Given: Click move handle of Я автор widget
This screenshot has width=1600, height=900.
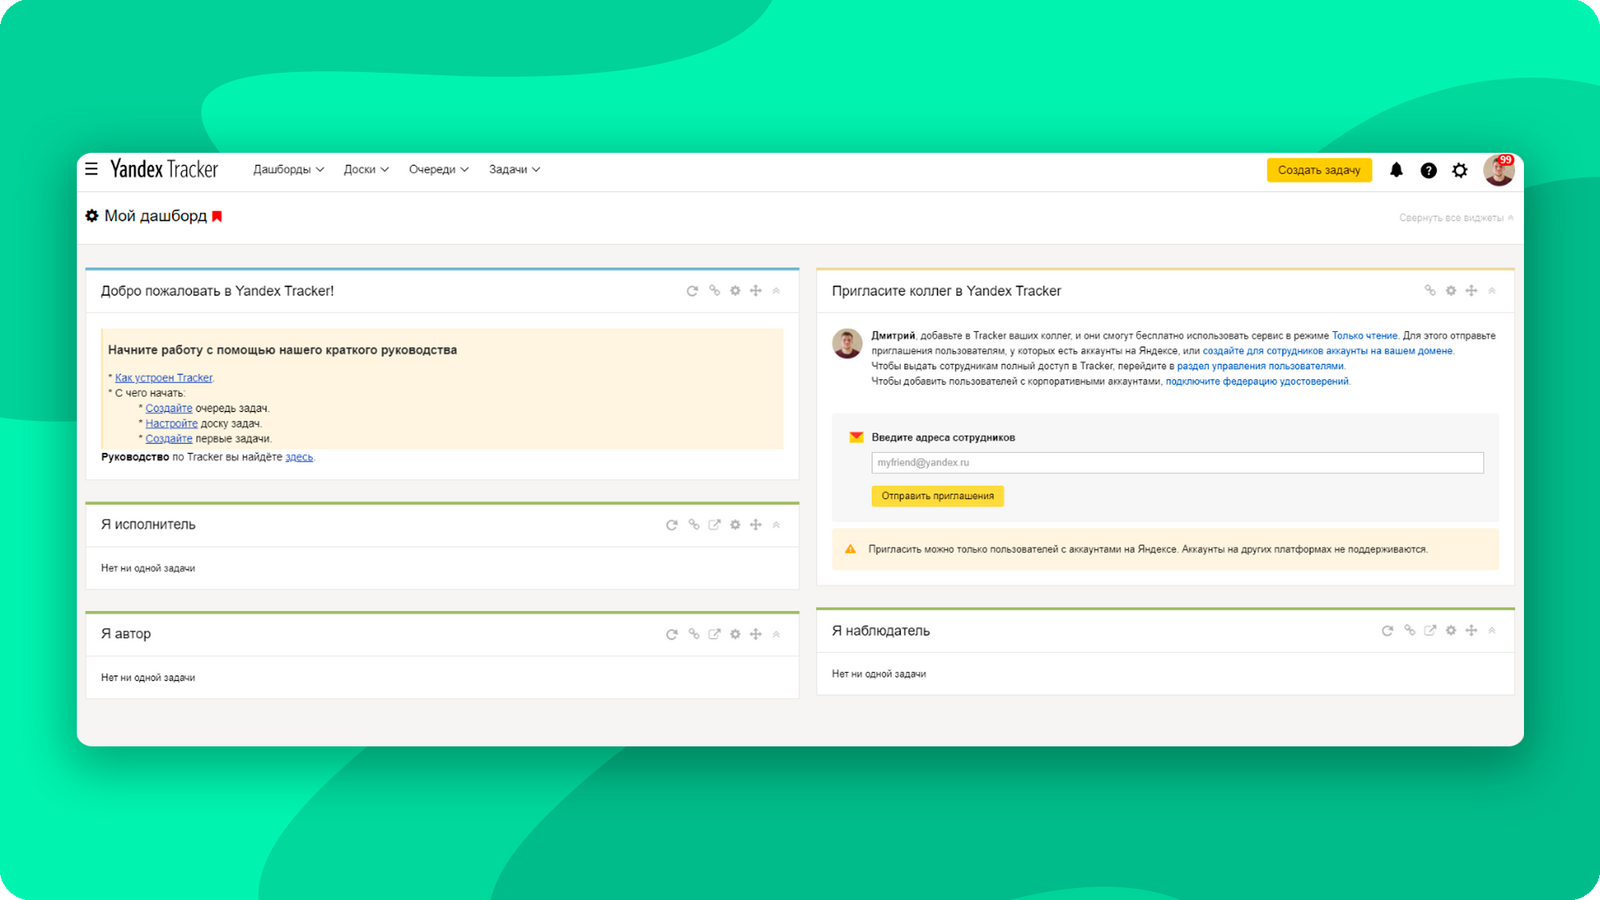Looking at the screenshot, I should (x=756, y=634).
